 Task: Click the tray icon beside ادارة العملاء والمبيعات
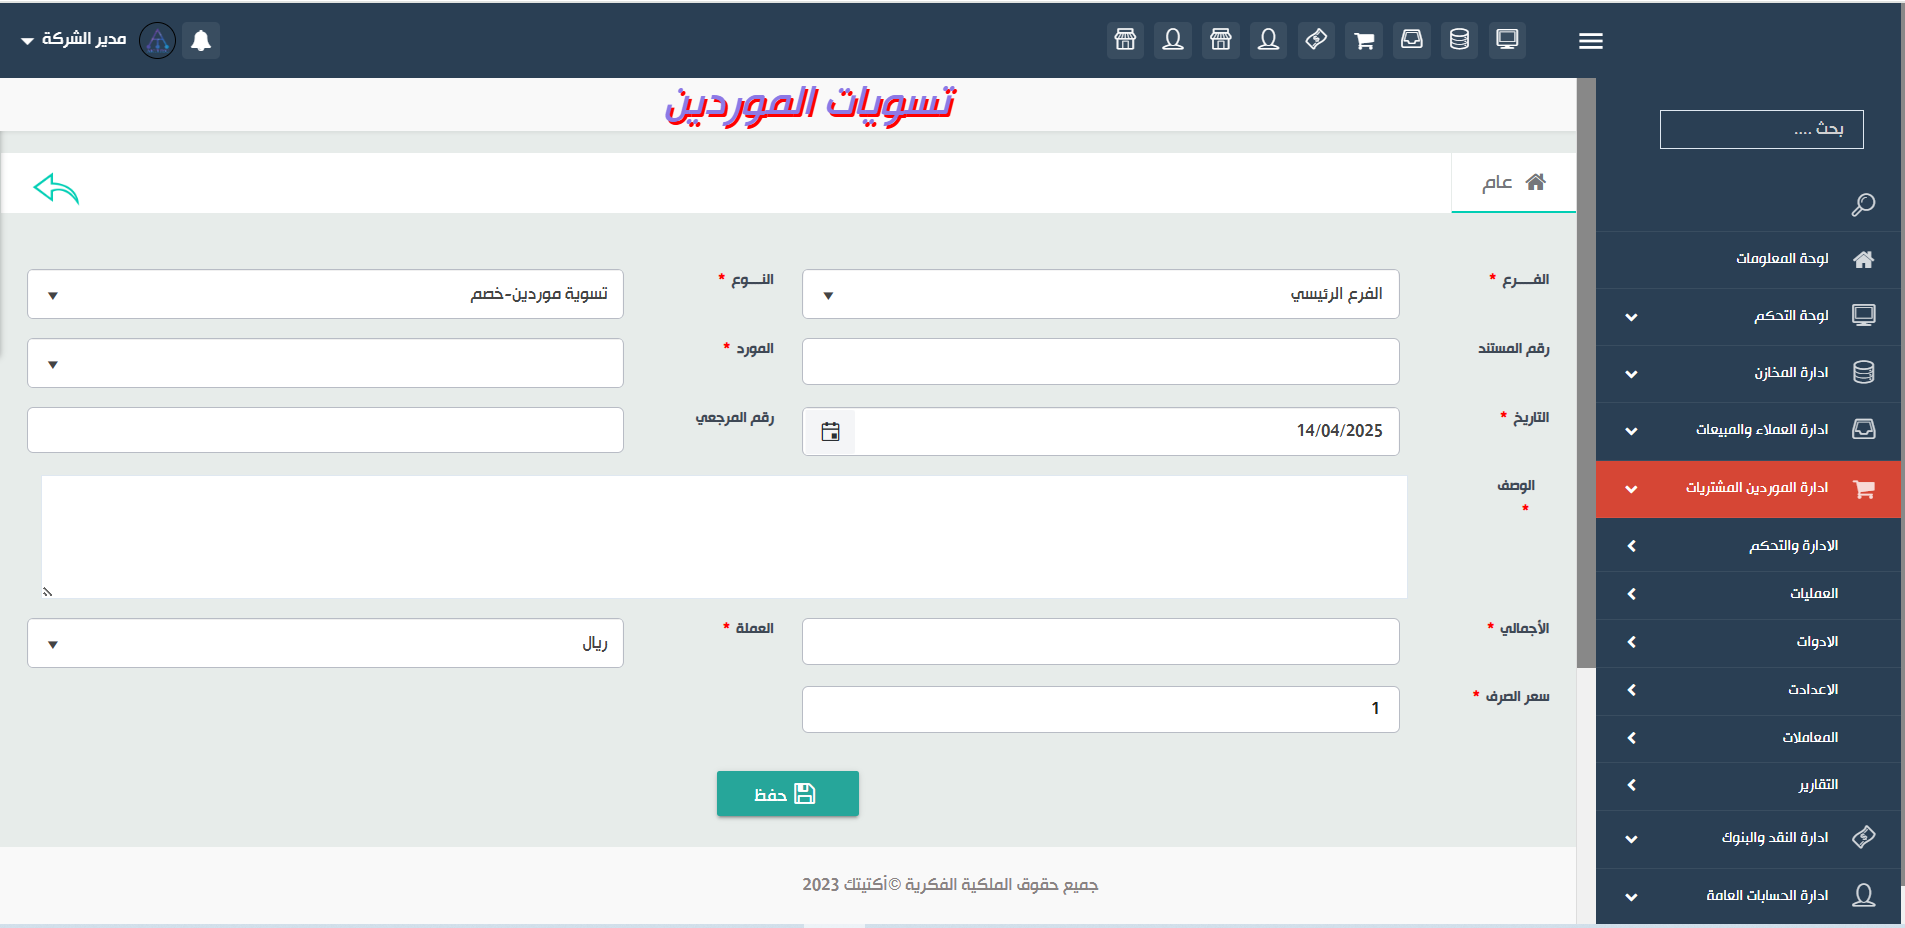click(x=1863, y=429)
